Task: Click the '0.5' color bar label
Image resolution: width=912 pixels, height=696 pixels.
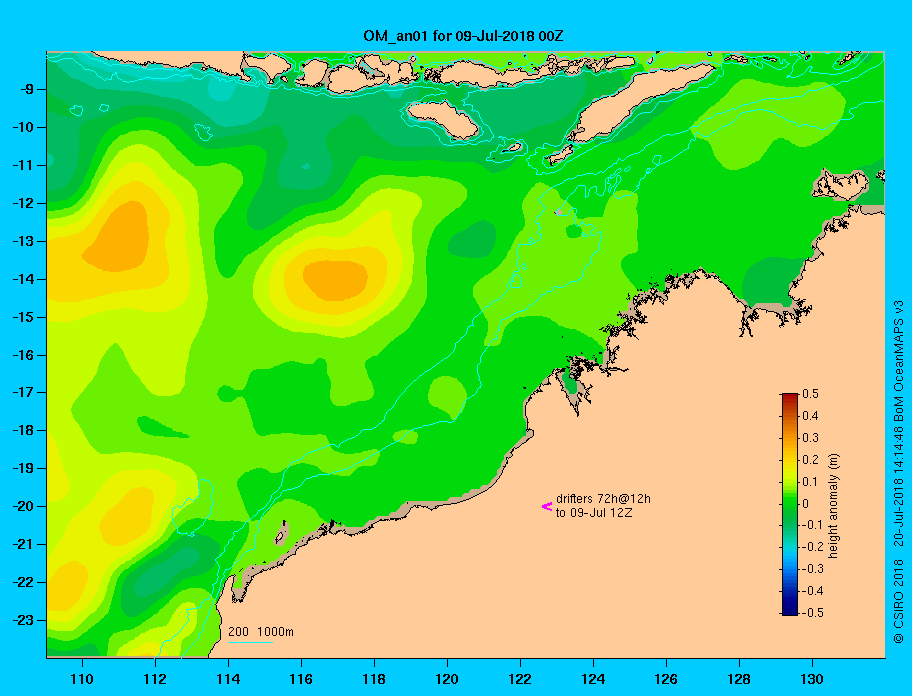Action: point(810,394)
